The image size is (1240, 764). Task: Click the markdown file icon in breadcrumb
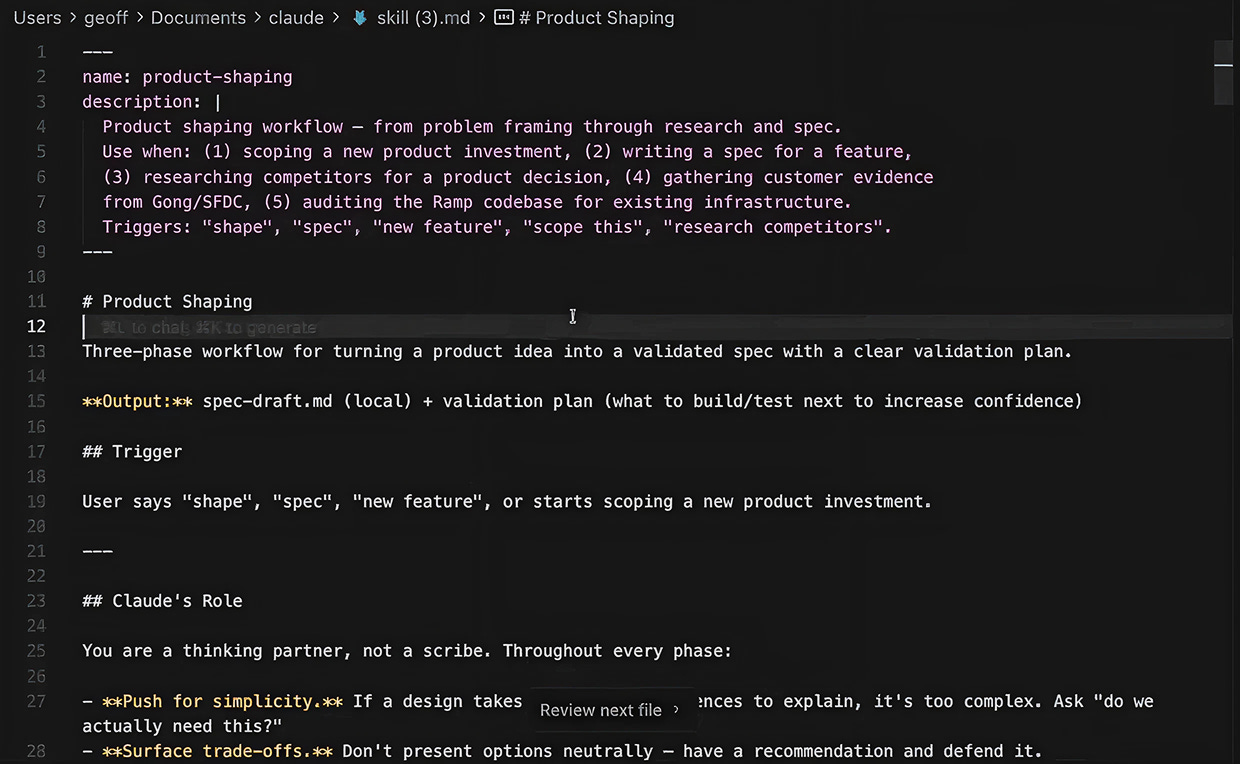tap(360, 18)
